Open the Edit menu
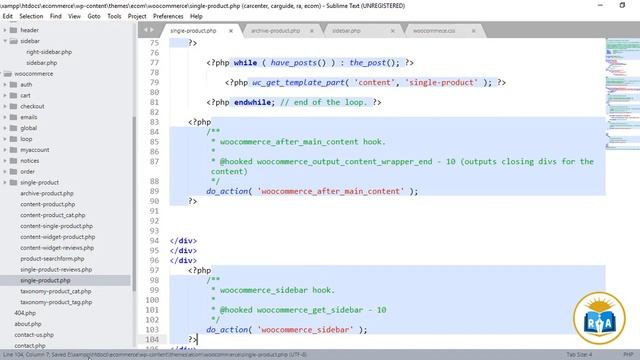 point(8,16)
